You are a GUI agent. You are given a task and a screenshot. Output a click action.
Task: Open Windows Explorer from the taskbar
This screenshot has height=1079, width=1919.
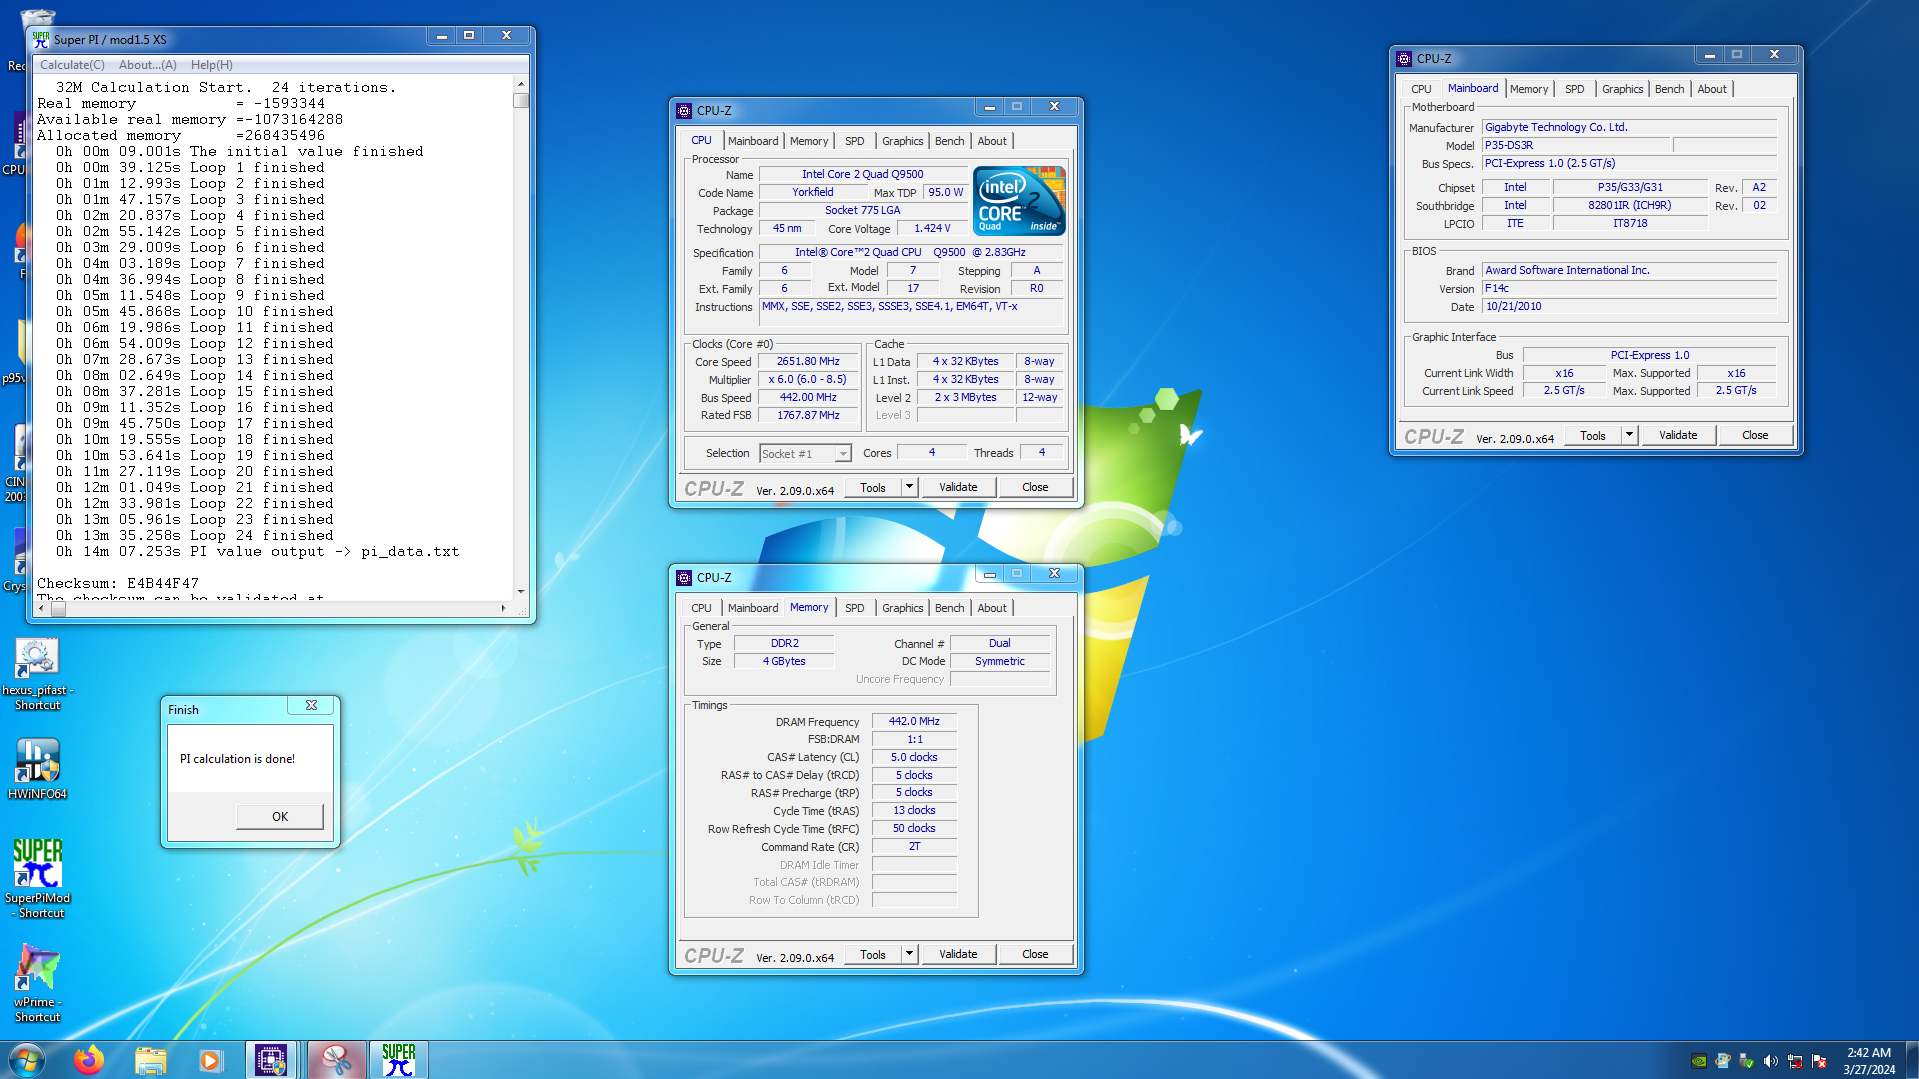click(150, 1060)
